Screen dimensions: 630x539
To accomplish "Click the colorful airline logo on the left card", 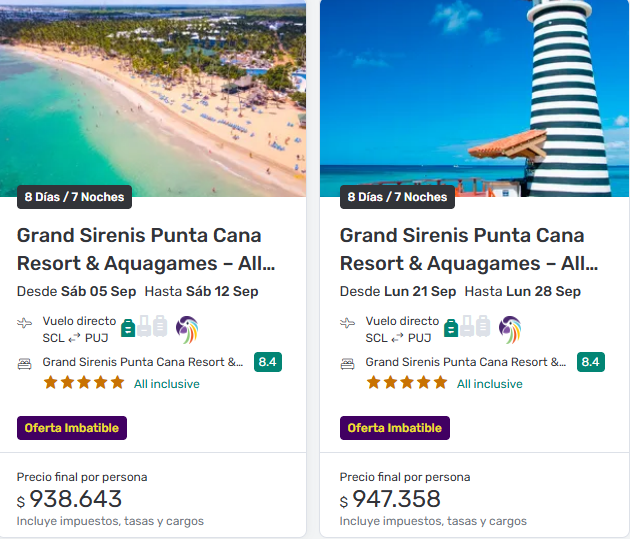I will pos(187,329).
